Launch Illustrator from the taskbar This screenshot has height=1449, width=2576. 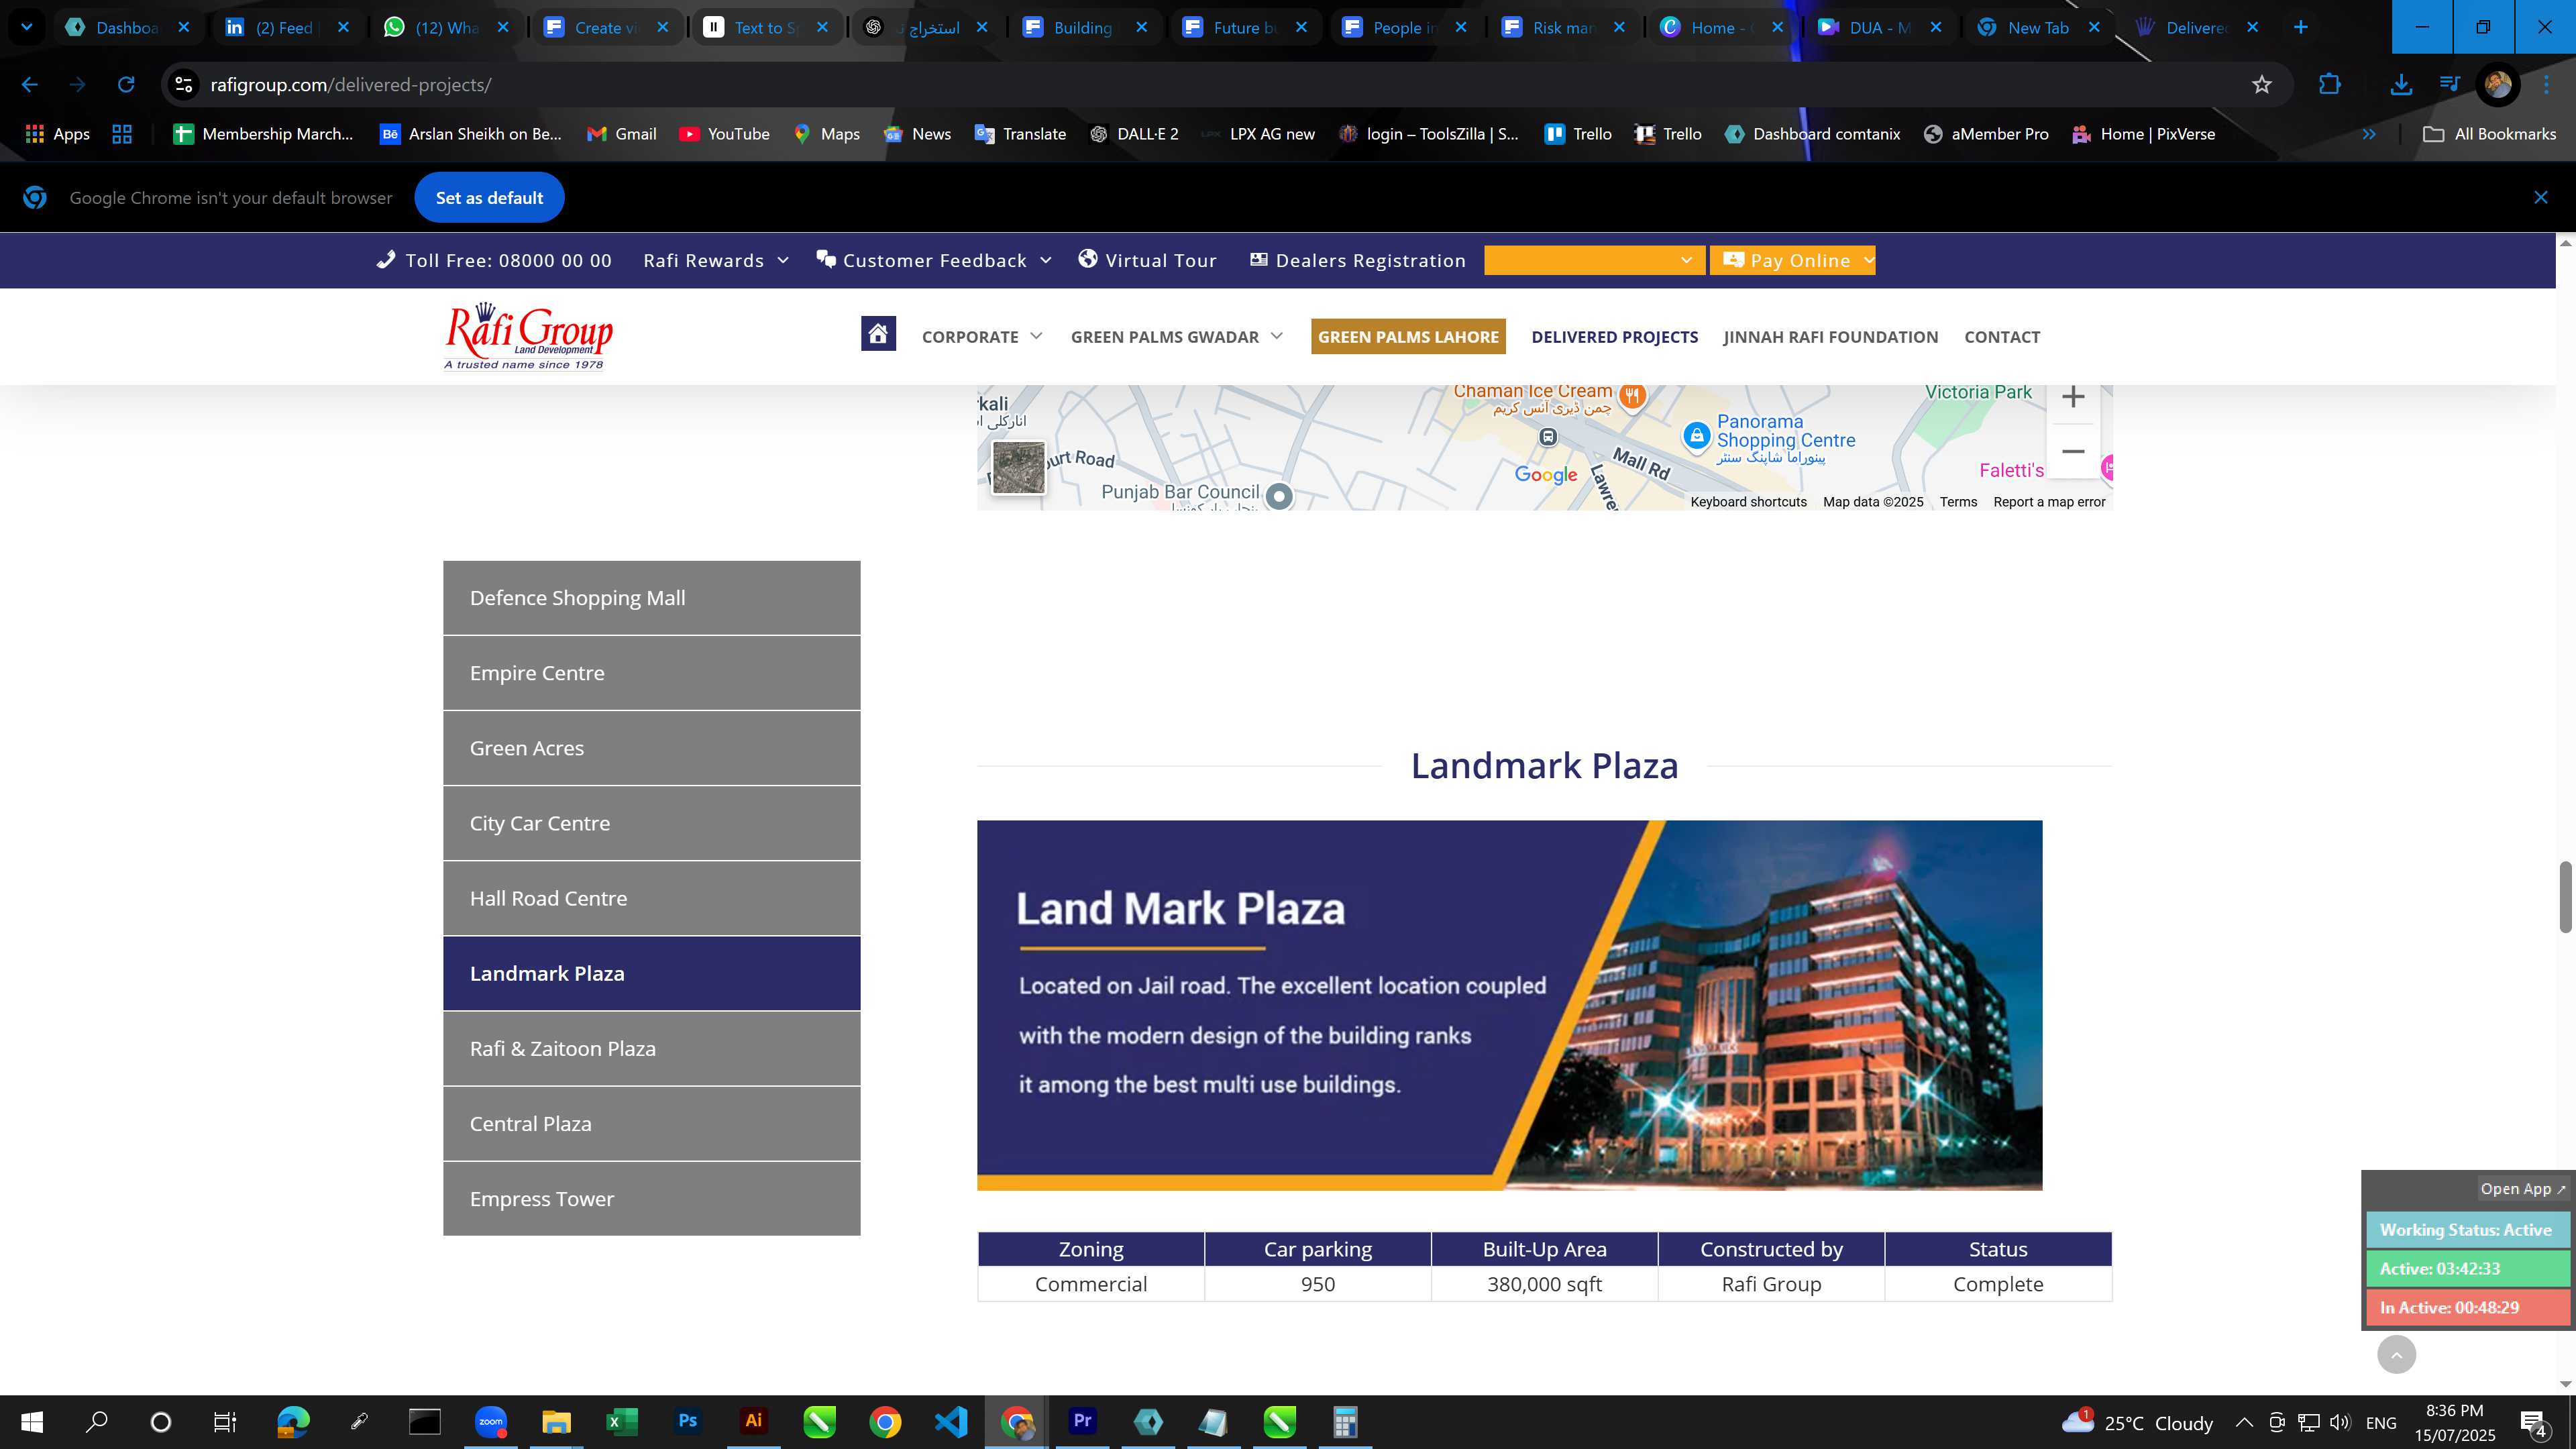pyautogui.click(x=754, y=1421)
